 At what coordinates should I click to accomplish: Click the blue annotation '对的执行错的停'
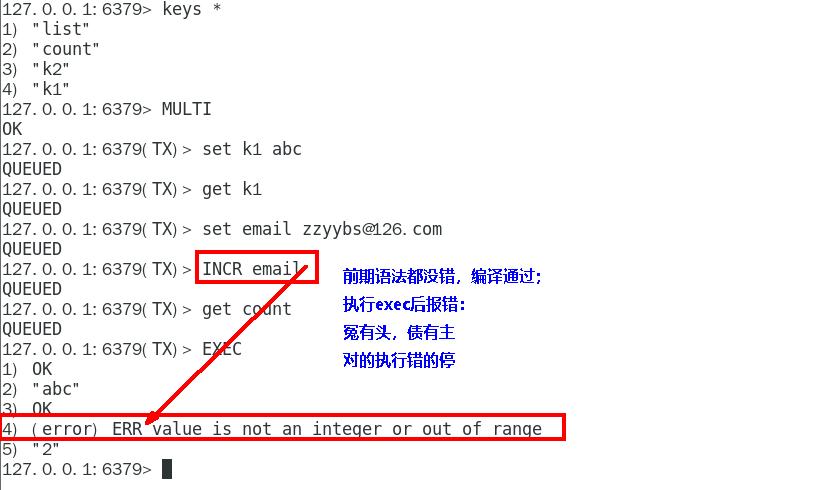399,360
